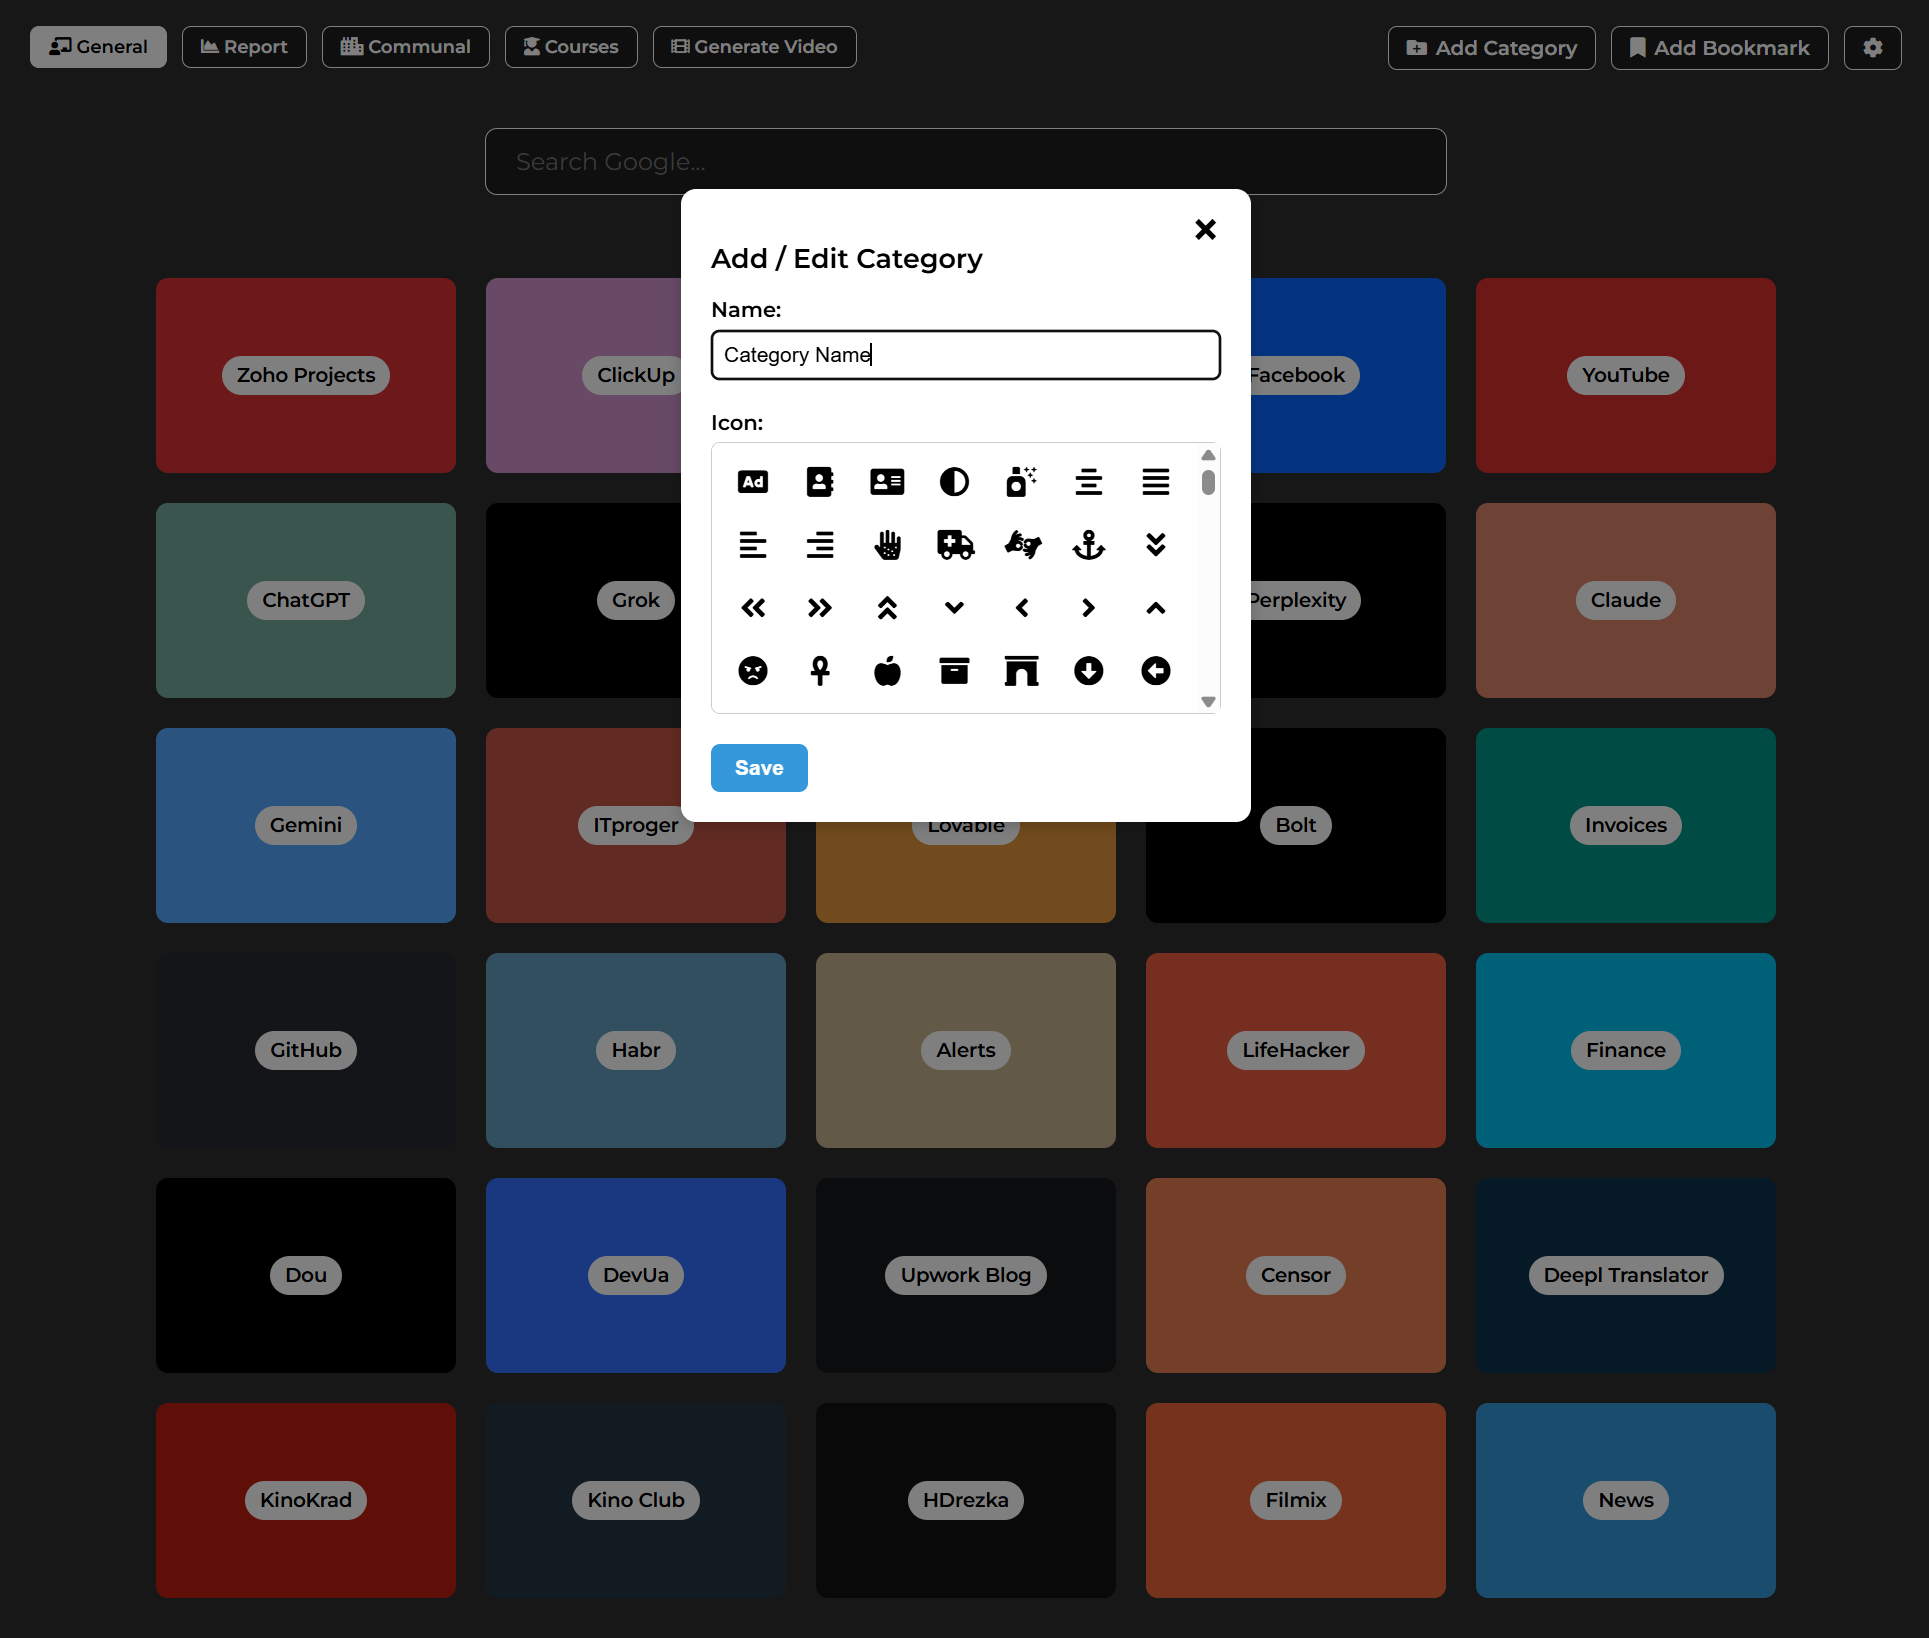Pick the circled left arrow icon
The height and width of the screenshot is (1638, 1929).
click(x=1155, y=671)
